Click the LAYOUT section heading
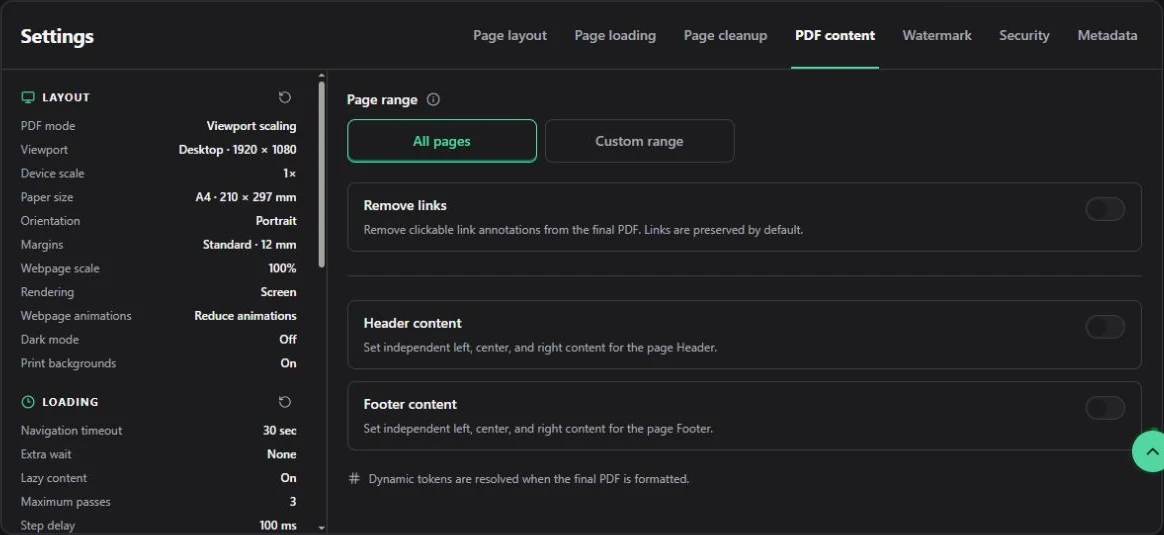The image size is (1164, 535). click(x=66, y=97)
